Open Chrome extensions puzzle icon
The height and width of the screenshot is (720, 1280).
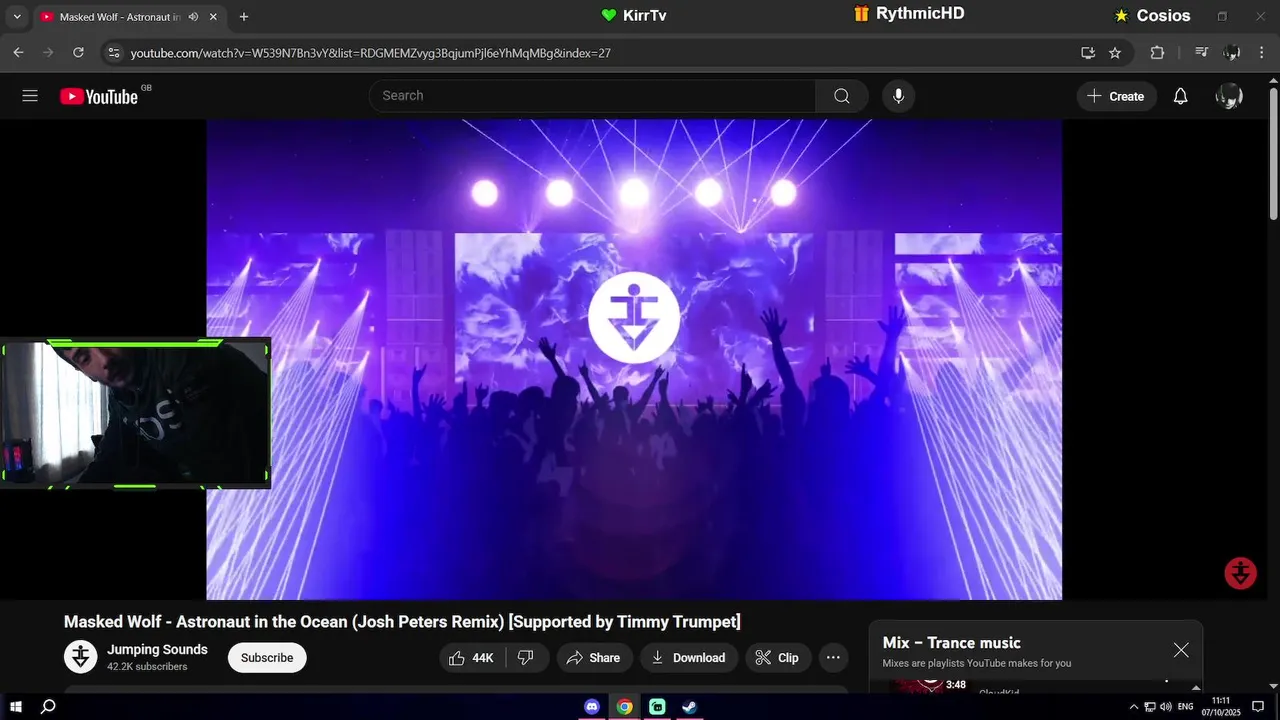[x=1157, y=53]
